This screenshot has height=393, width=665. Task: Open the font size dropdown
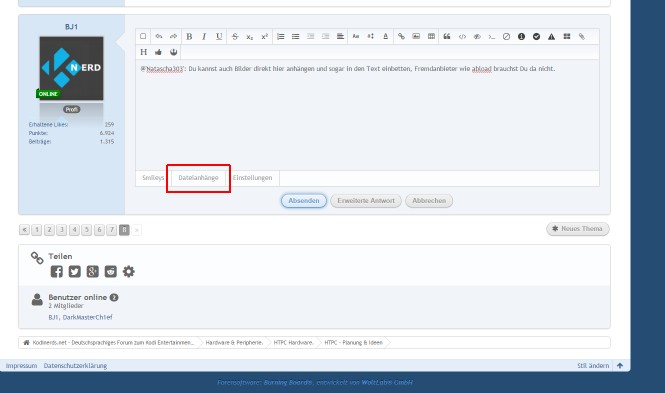[x=370, y=36]
